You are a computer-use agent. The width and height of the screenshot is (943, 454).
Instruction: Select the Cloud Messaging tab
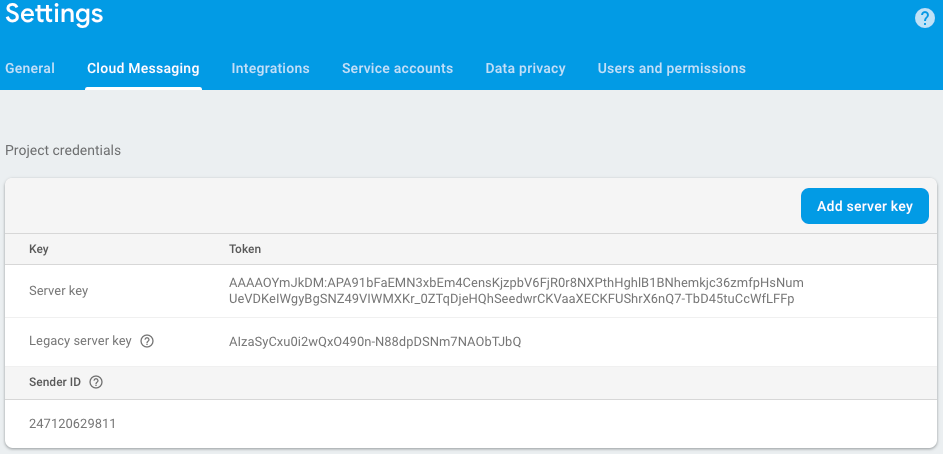coord(143,68)
